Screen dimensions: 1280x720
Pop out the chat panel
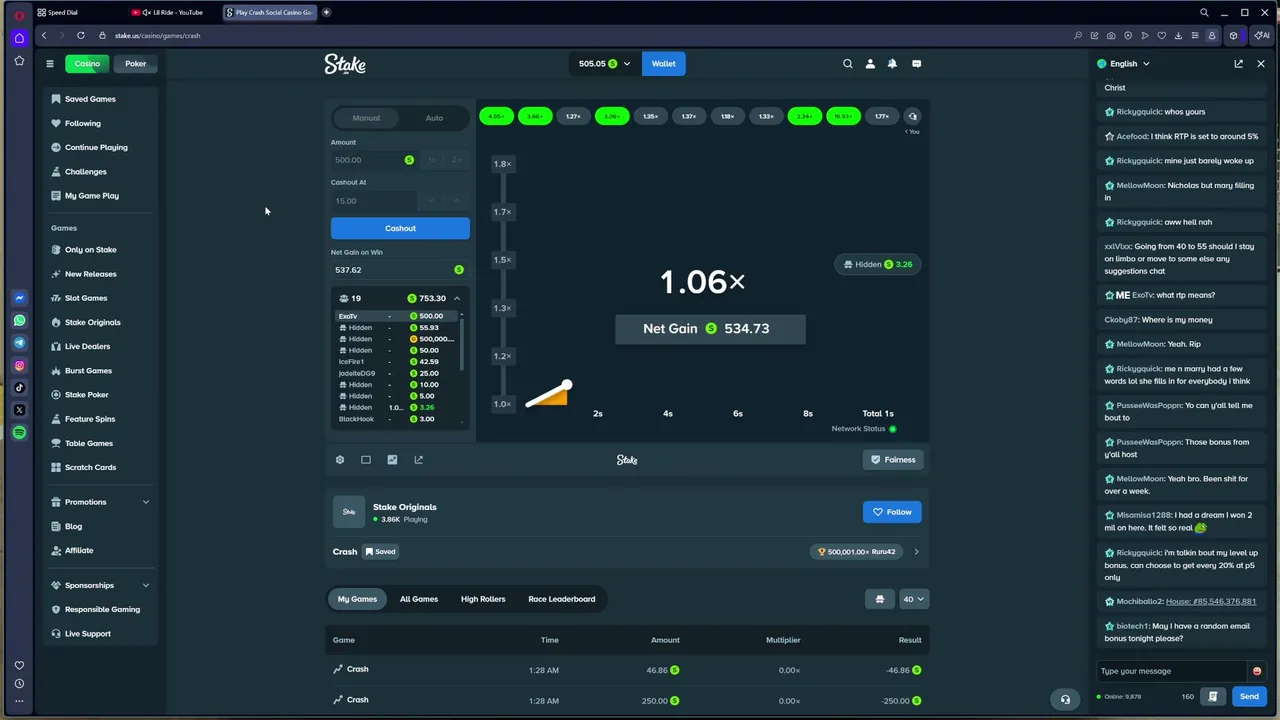tap(1238, 64)
